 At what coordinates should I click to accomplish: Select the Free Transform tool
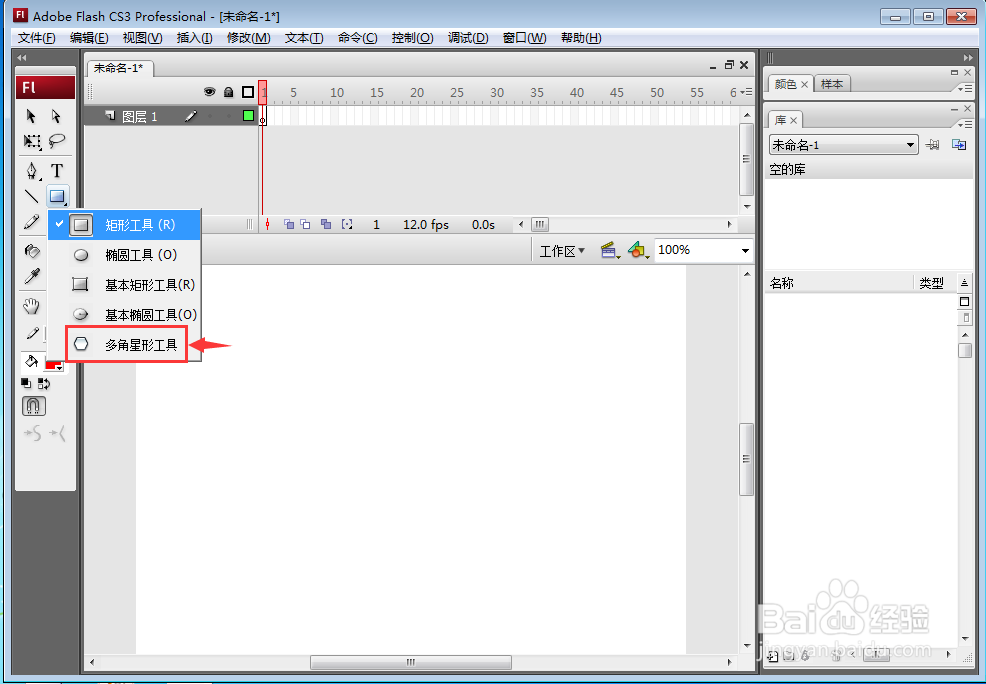31,141
